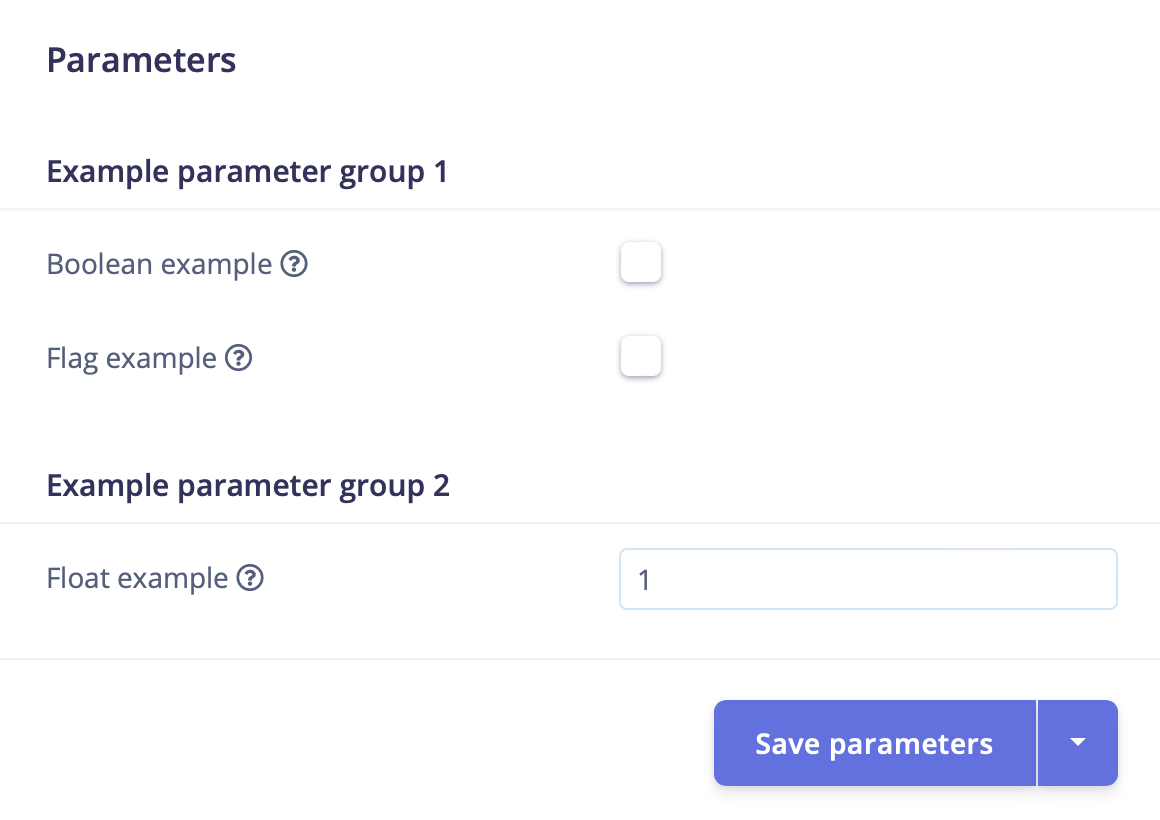
Task: Click the Flag example label text
Action: (x=131, y=358)
